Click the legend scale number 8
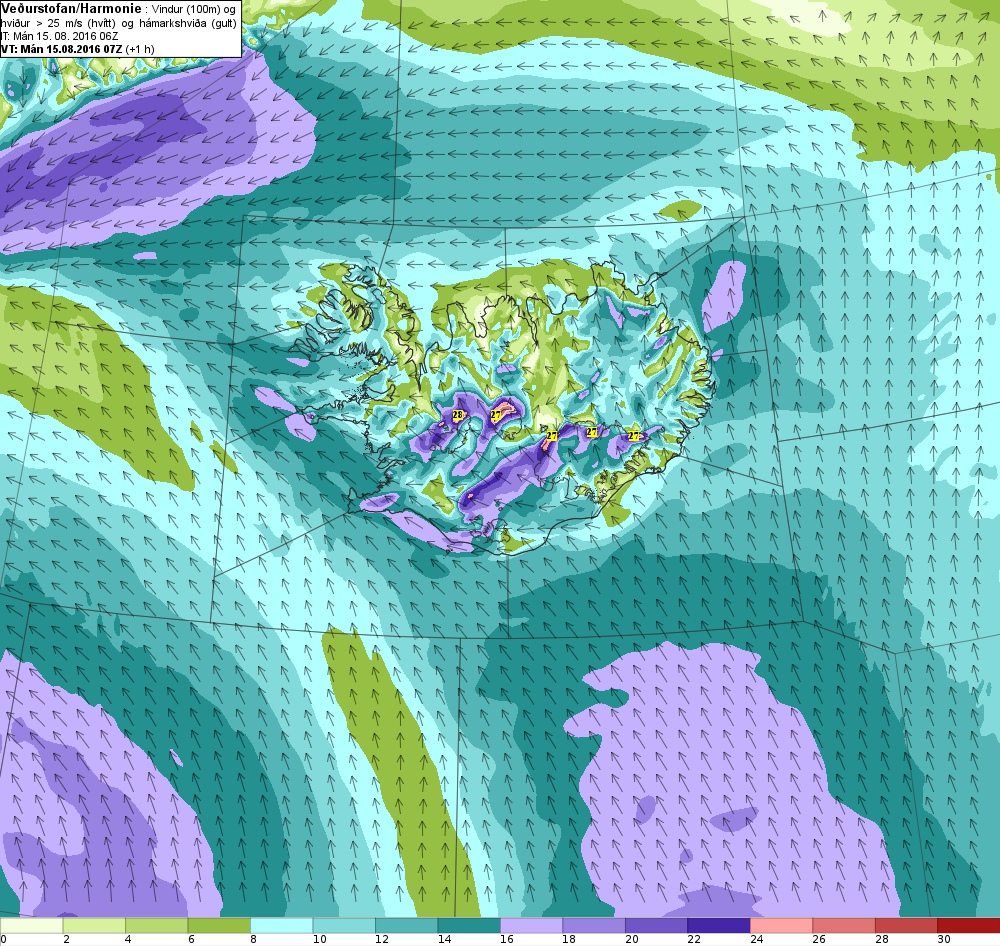Screen dimensions: 1000x946 (x=253, y=939)
